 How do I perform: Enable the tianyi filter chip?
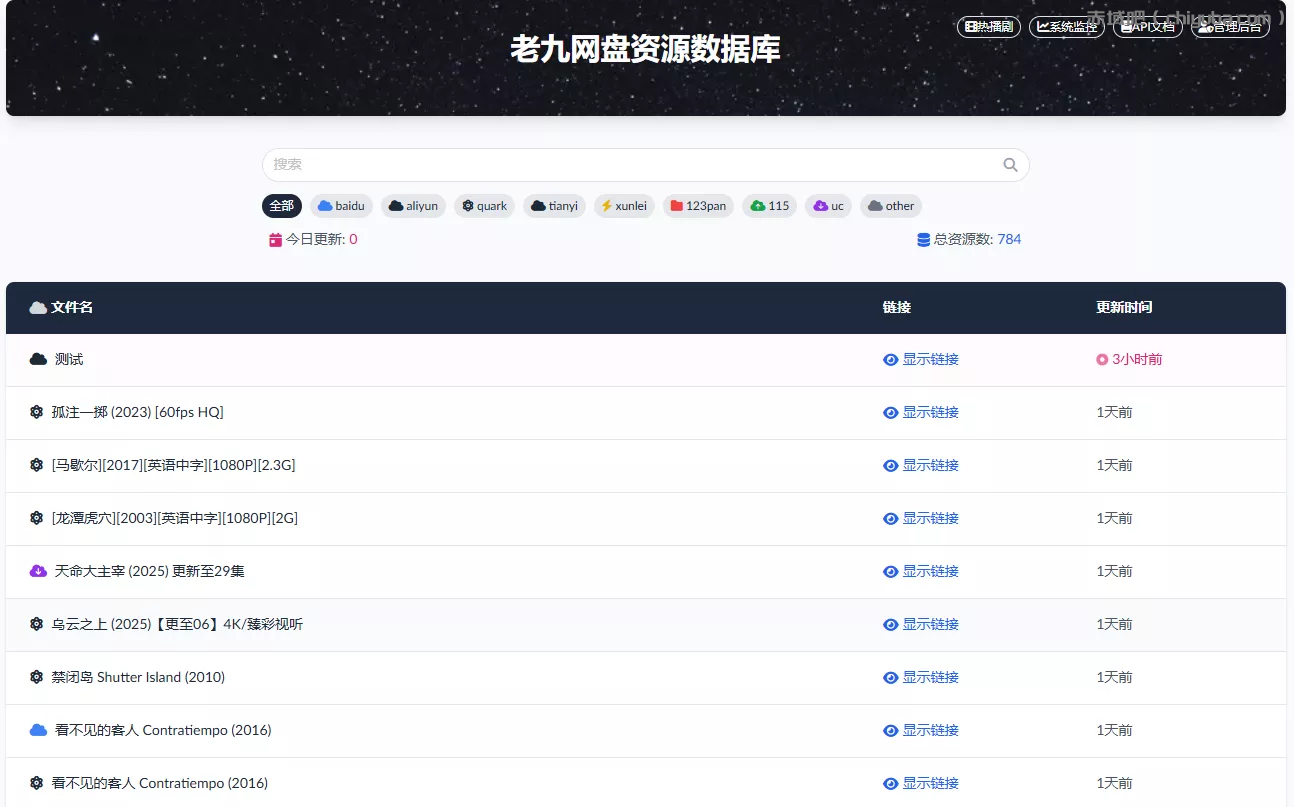(554, 206)
